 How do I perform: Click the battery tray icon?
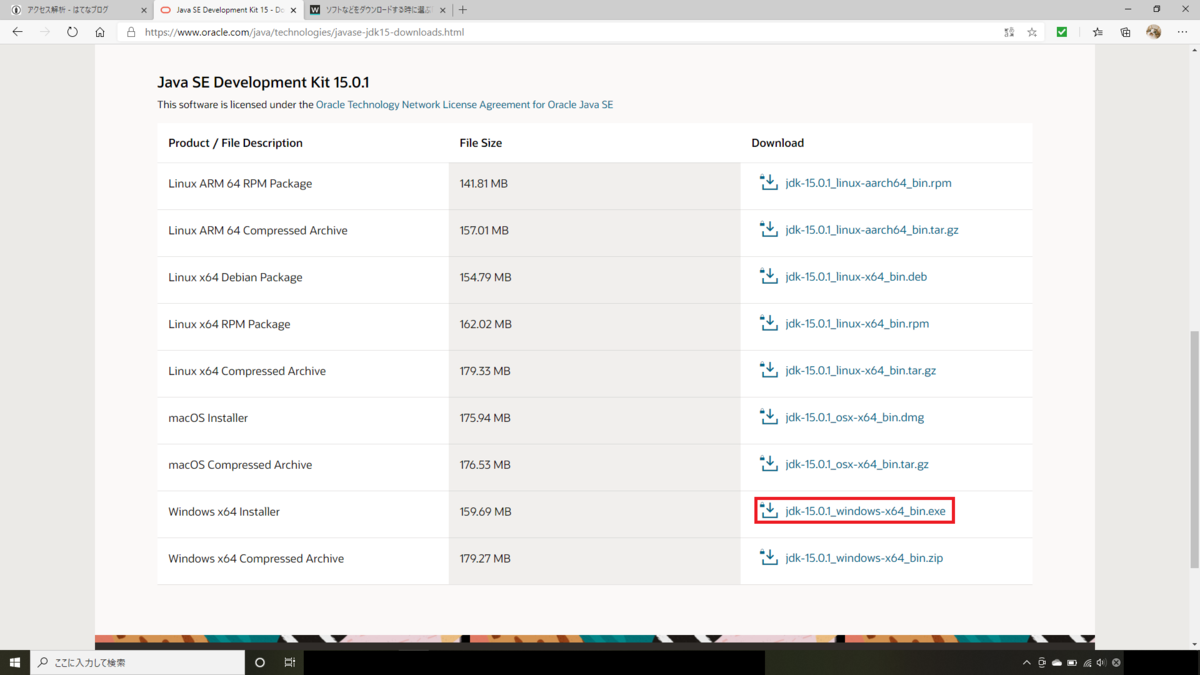[x=1072, y=663]
